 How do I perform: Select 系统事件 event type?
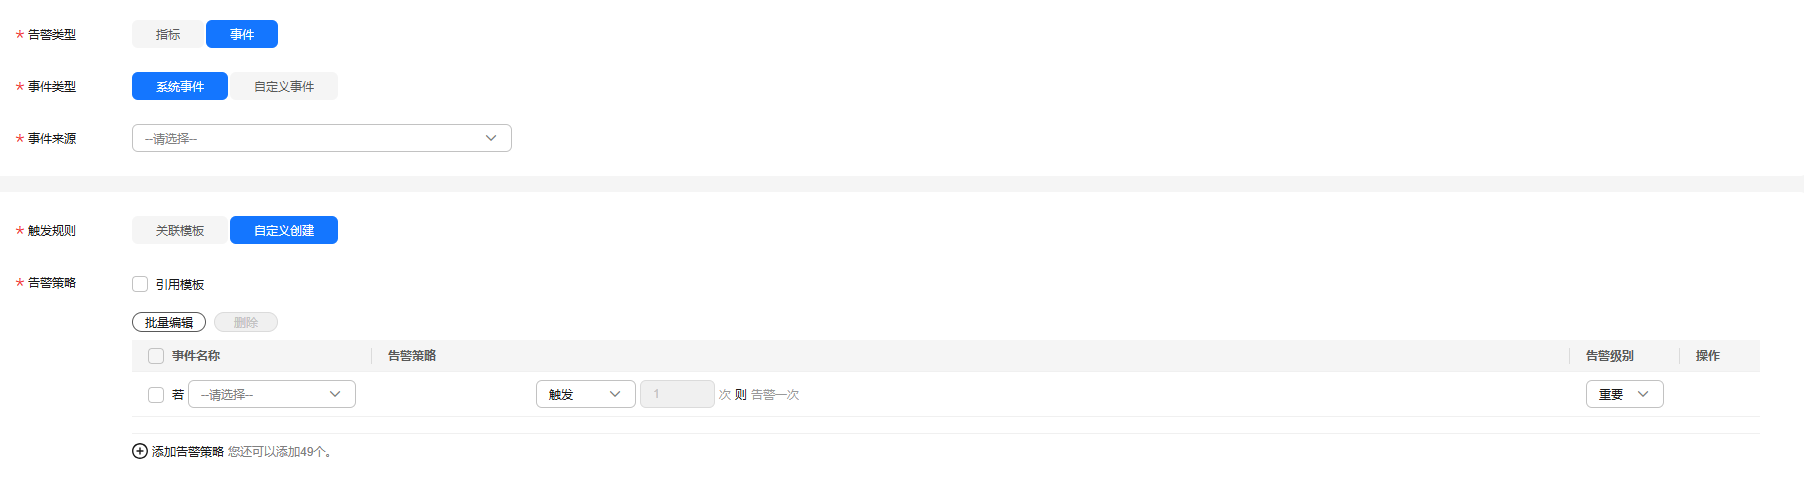(x=180, y=86)
